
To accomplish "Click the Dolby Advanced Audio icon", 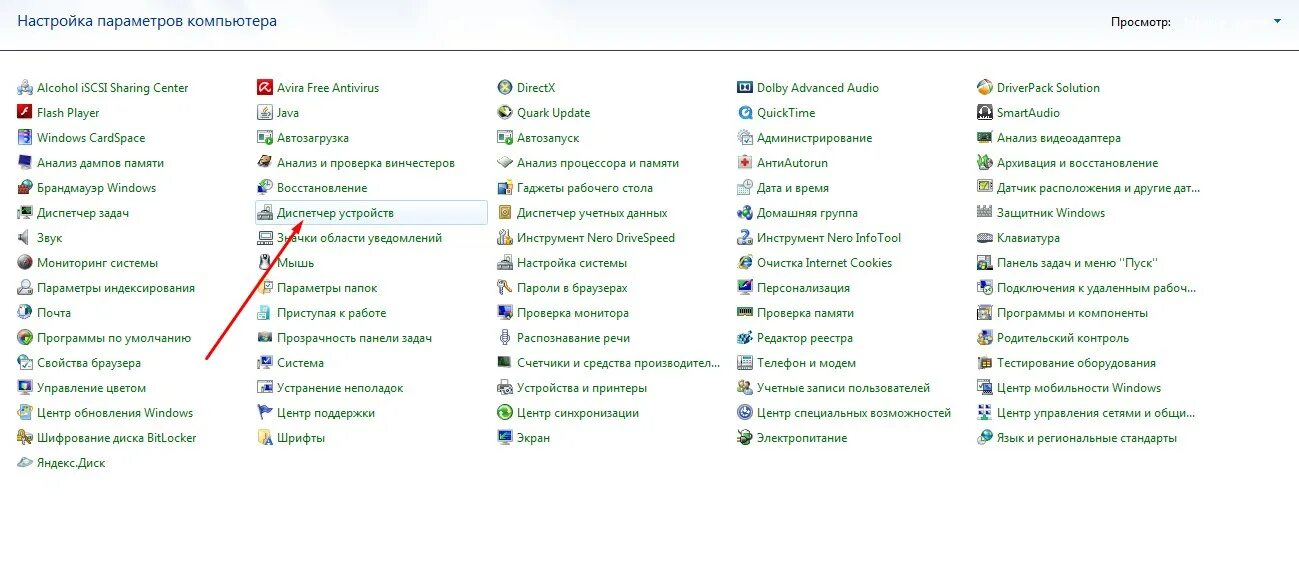I will click(x=745, y=88).
